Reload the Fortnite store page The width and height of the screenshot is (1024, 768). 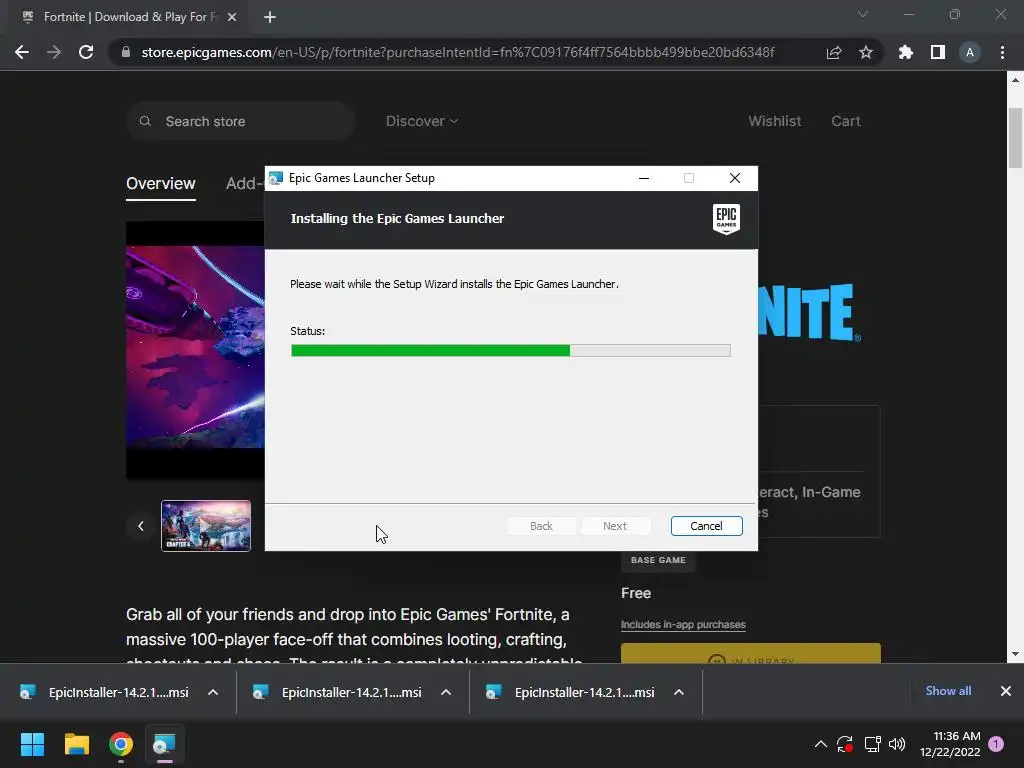86,52
